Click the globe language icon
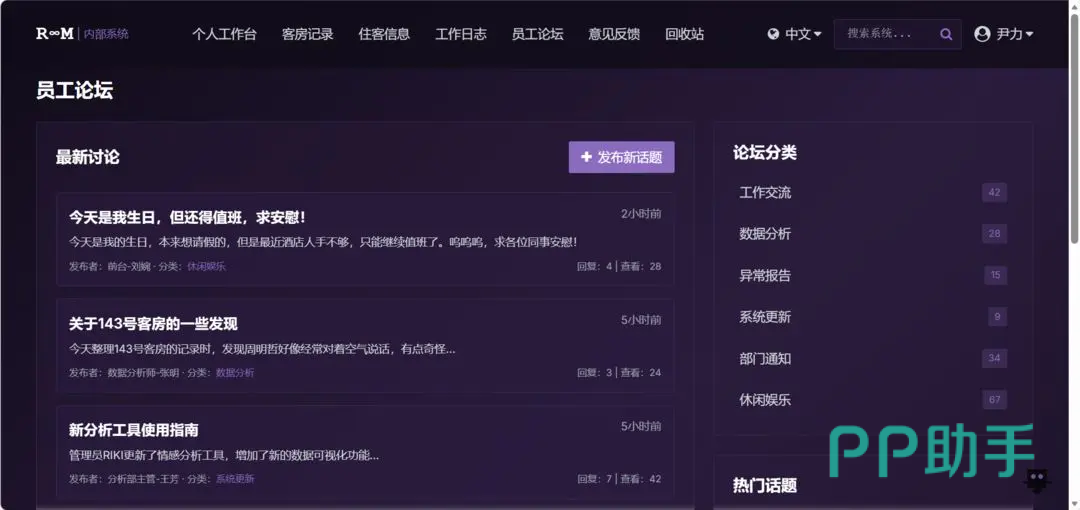Viewport: 1080px width, 510px height. coord(773,34)
